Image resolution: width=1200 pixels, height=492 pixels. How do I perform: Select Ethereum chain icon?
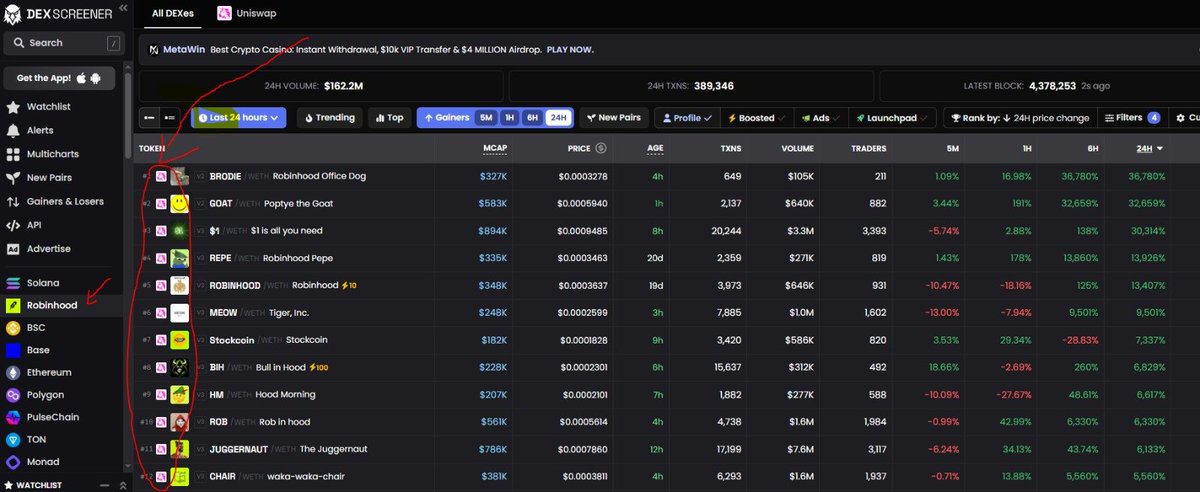pyautogui.click(x=14, y=372)
